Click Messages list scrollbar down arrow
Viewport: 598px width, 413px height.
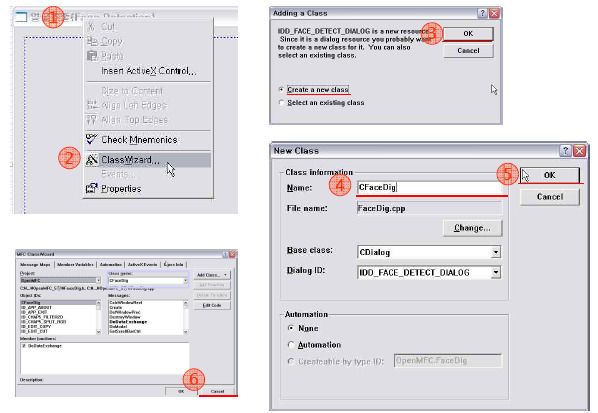186,332
